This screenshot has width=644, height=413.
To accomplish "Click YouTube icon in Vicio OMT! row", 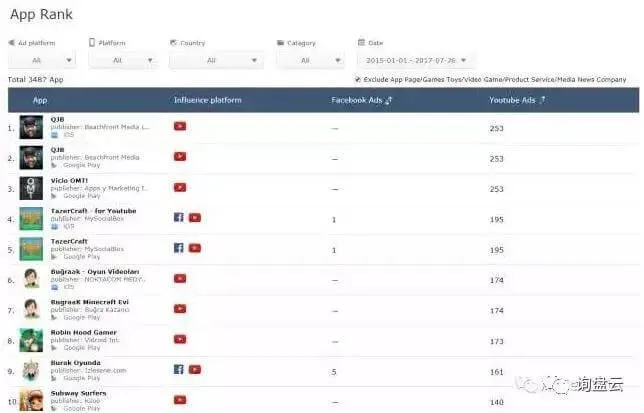I will tap(180, 187).
